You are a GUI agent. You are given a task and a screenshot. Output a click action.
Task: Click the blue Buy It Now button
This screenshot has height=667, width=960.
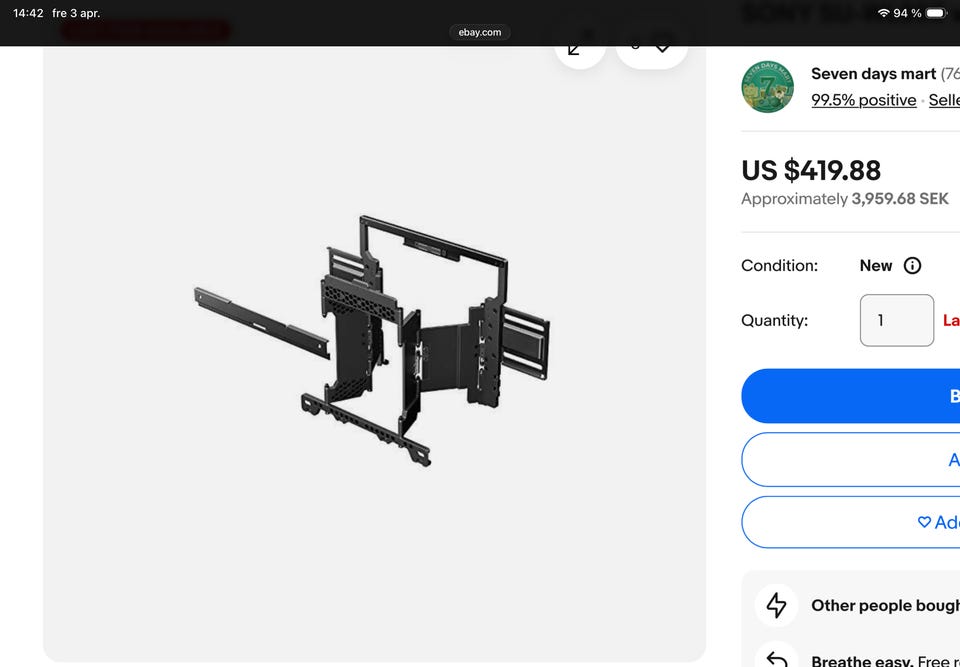(850, 396)
